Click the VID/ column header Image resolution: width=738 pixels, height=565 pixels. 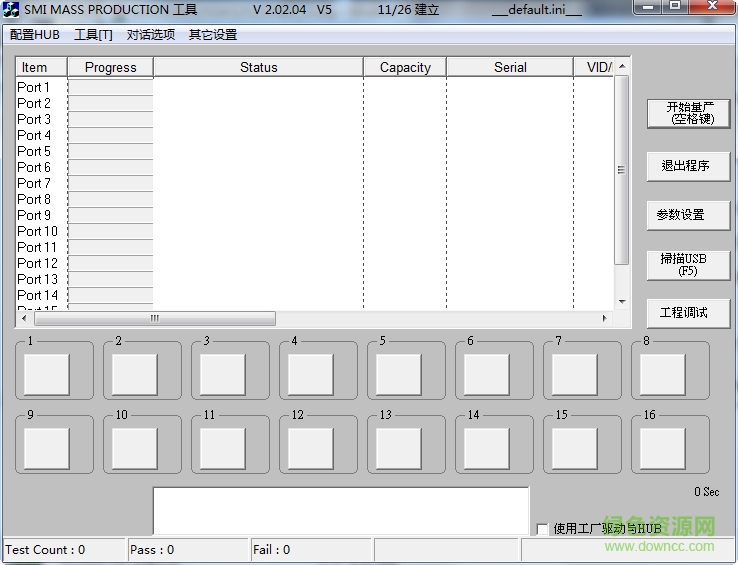click(594, 67)
